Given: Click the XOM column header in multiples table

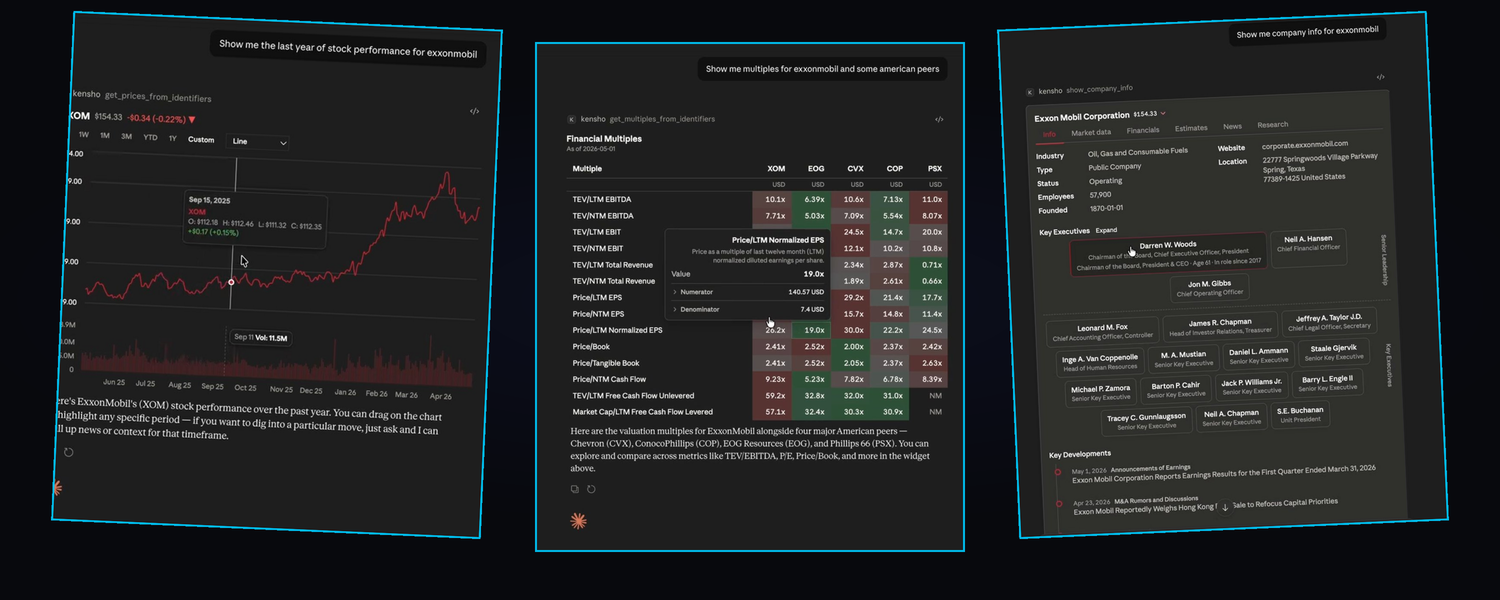Looking at the screenshot, I should (x=776, y=169).
